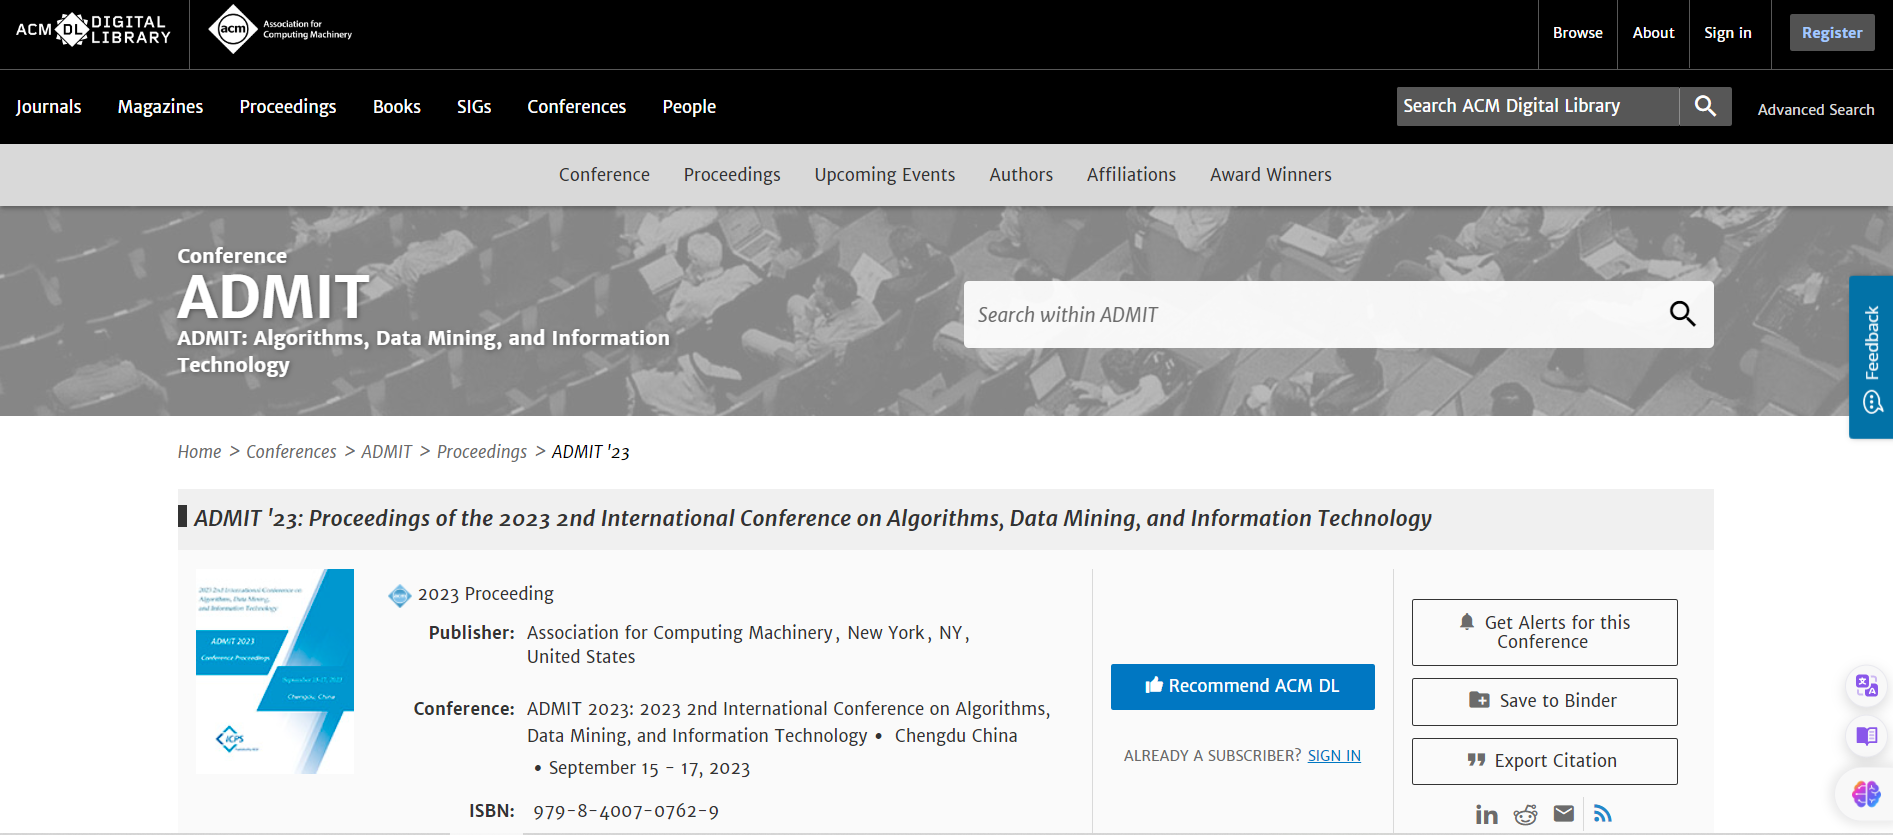Open the Feedback side tab
The height and width of the screenshot is (835, 1893).
(x=1871, y=357)
